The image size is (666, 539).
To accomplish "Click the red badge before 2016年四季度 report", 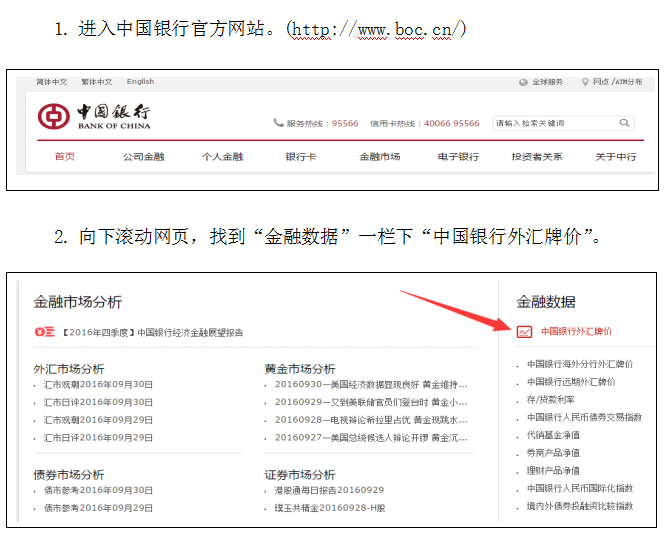I will pos(43,332).
